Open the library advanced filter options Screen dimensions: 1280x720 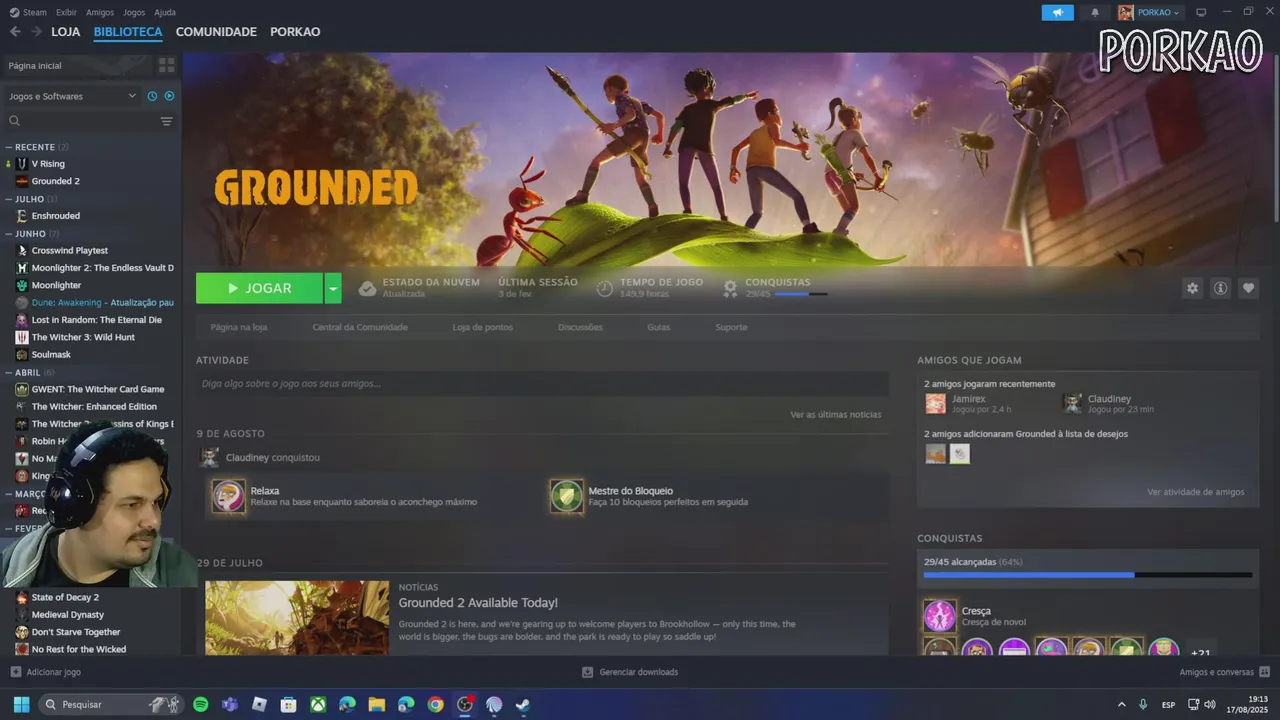tap(167, 121)
